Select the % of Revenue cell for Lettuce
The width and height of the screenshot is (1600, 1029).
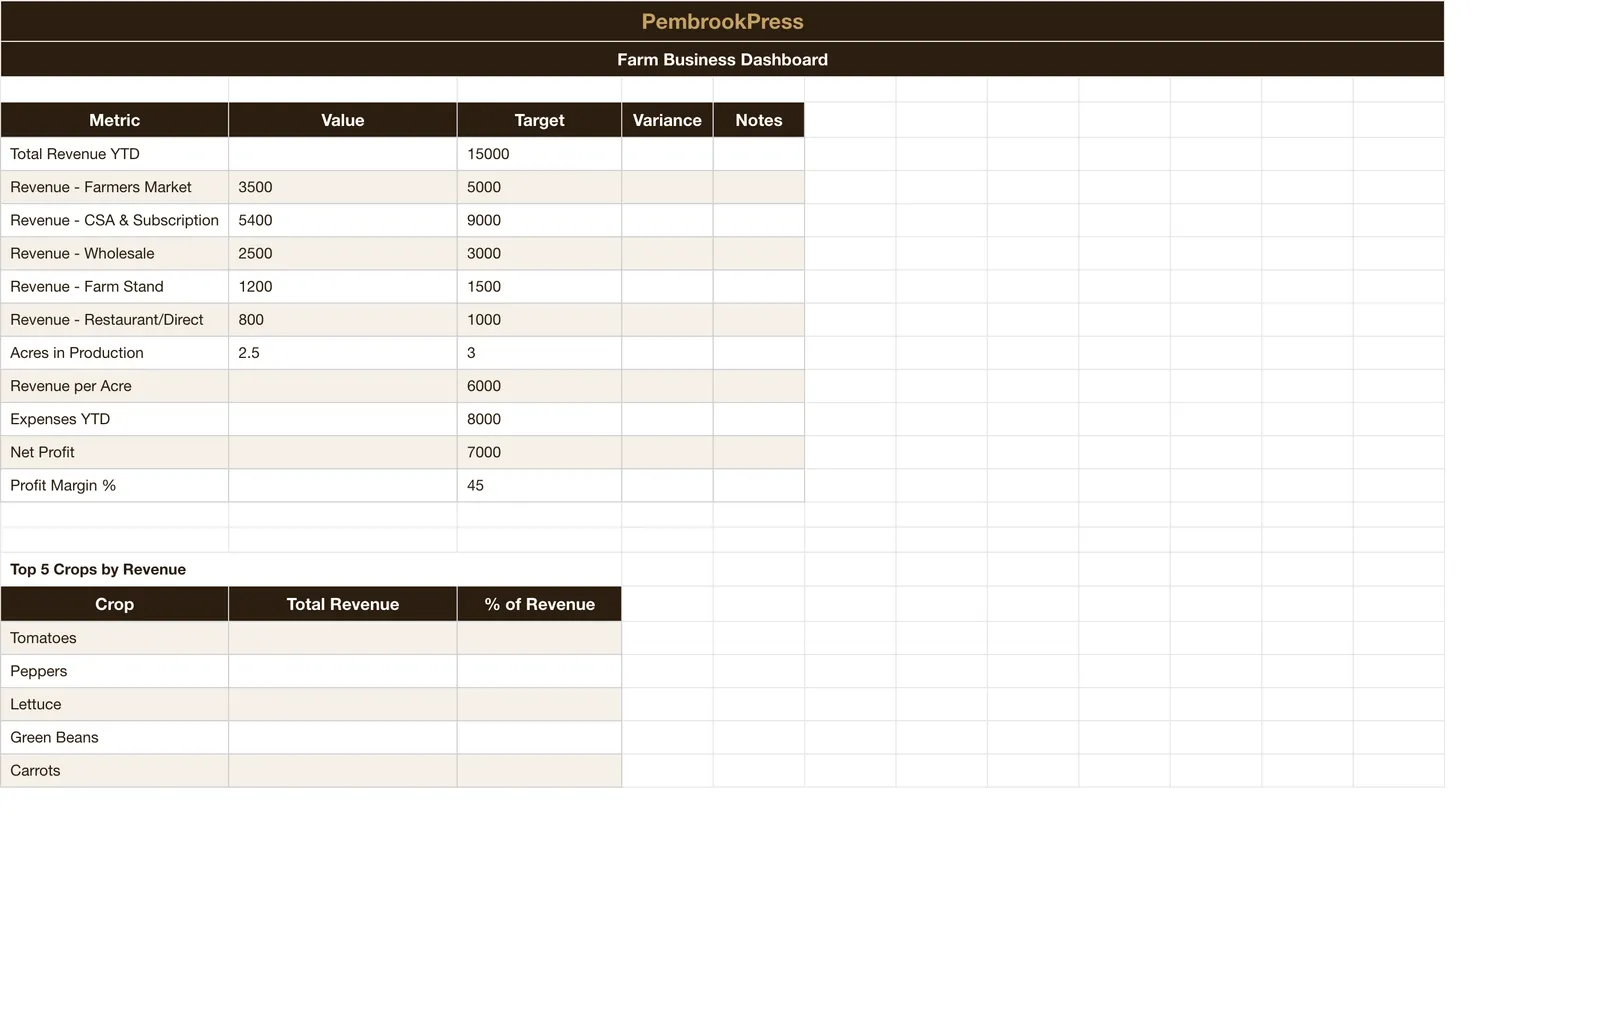[x=539, y=704]
